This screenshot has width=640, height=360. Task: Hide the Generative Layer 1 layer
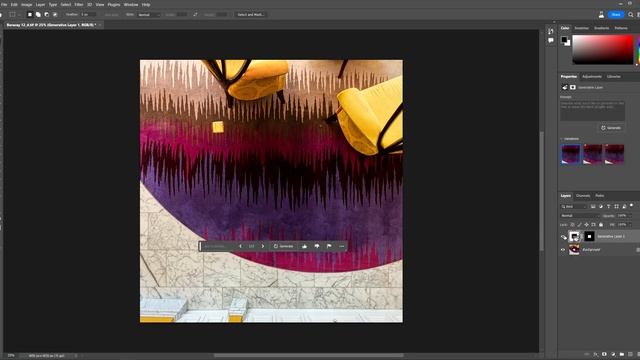563,236
